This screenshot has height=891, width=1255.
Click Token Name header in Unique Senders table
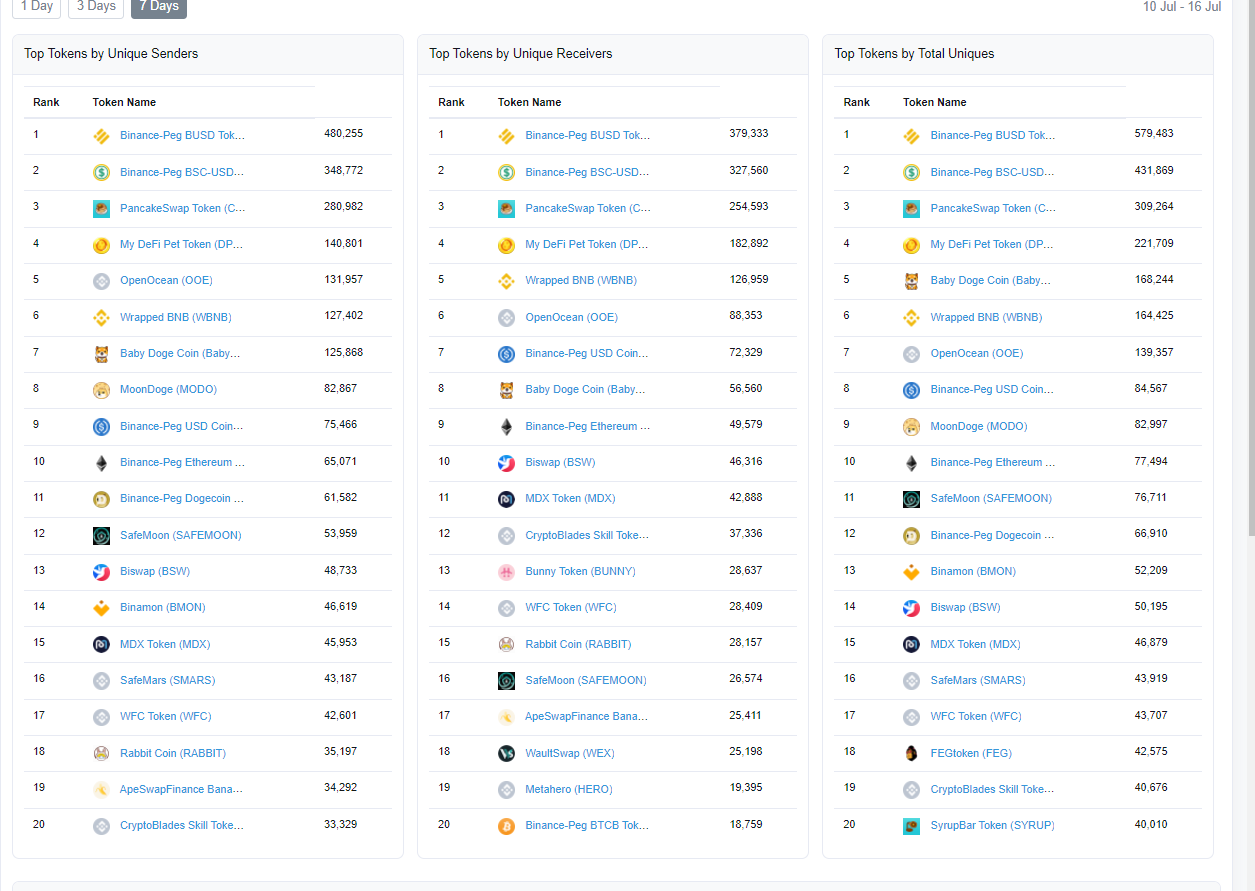(x=124, y=102)
